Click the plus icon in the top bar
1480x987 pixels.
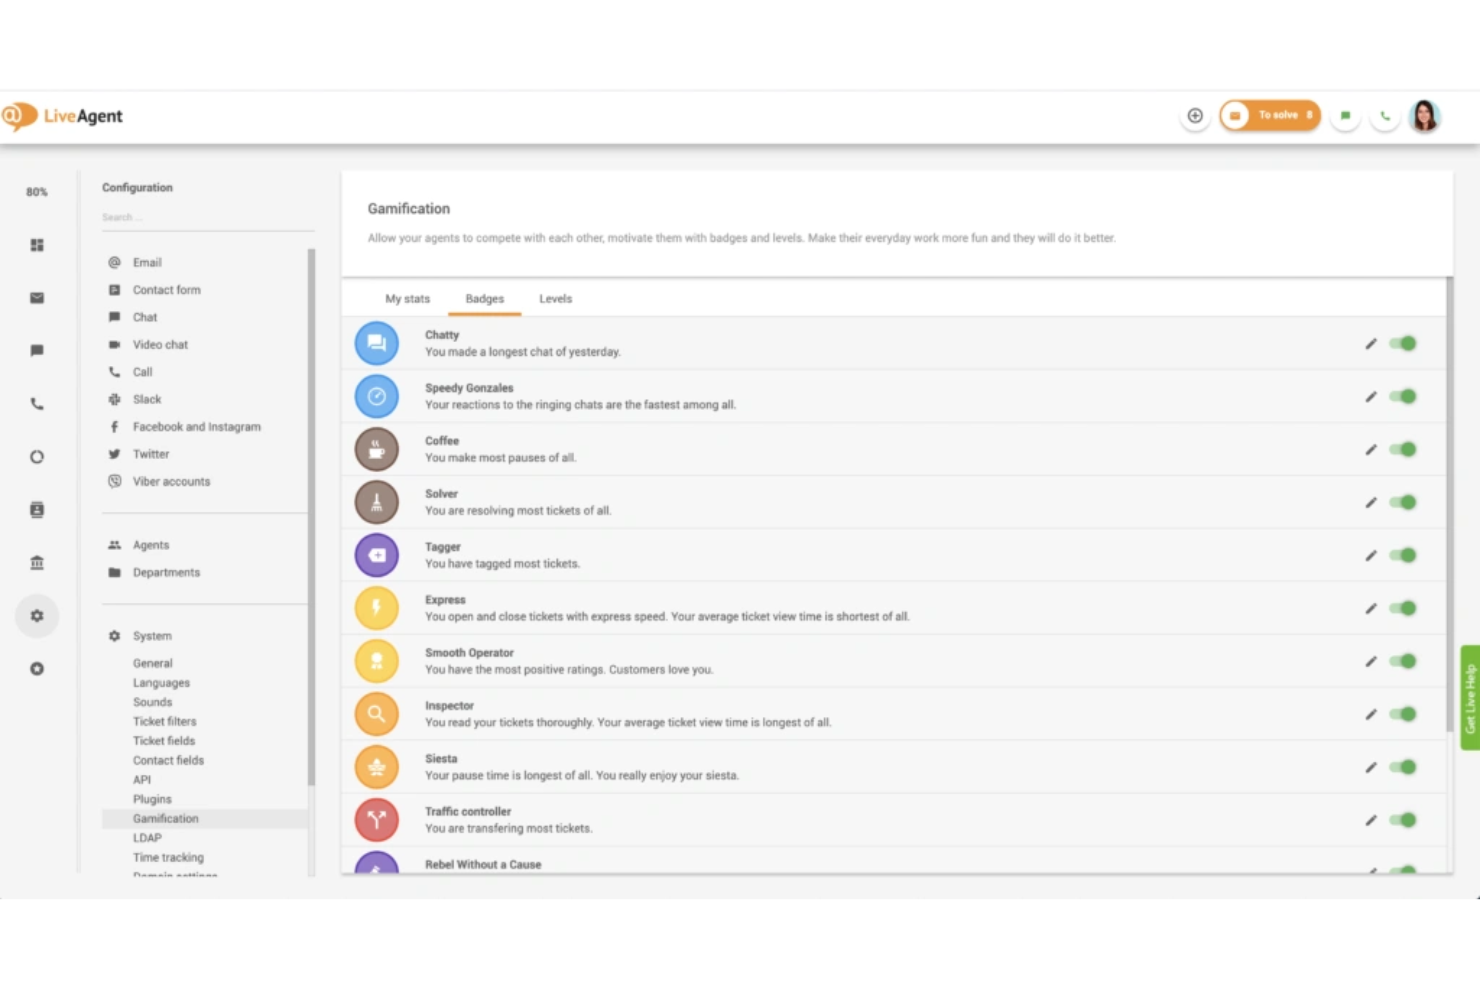click(x=1196, y=115)
